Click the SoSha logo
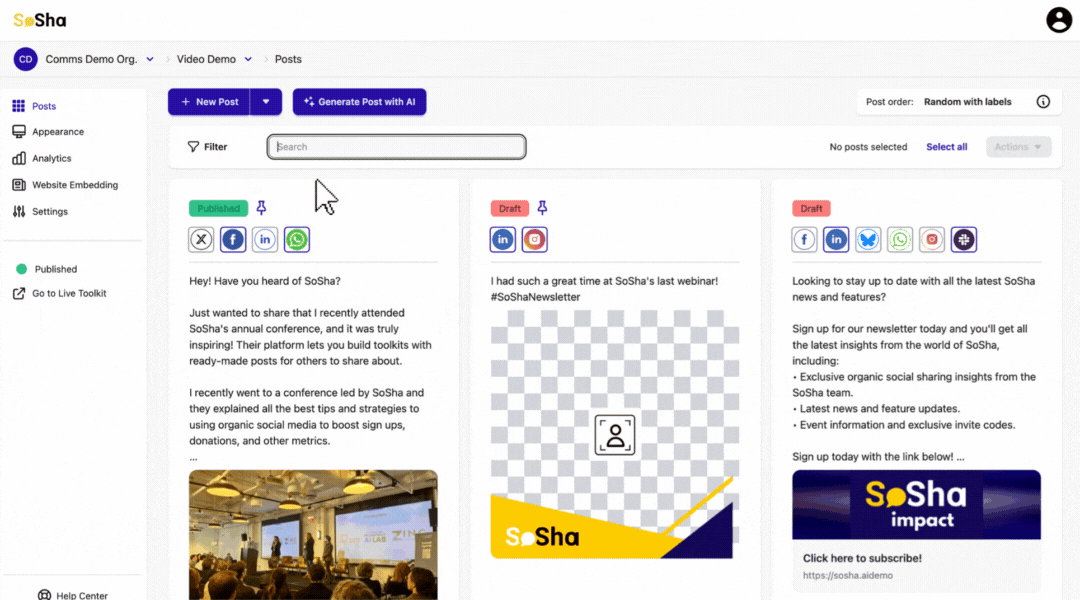Screen dimensions: 1080x600 40,21
